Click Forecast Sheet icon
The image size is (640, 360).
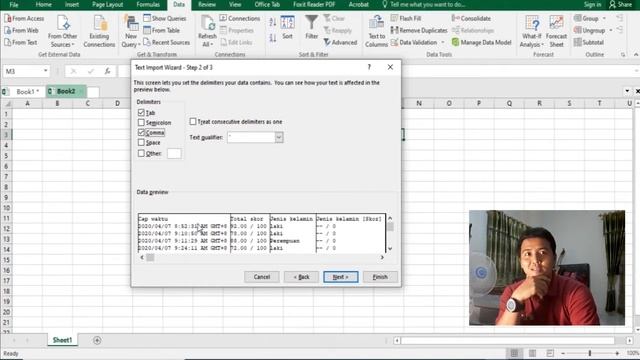point(556,22)
